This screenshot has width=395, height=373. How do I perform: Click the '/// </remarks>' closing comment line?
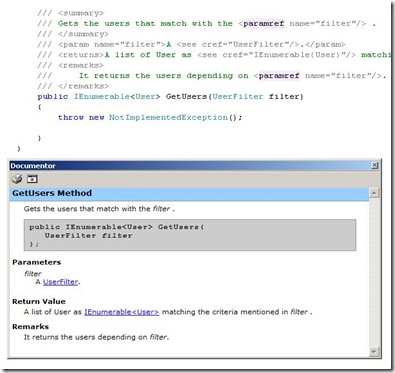click(x=73, y=86)
